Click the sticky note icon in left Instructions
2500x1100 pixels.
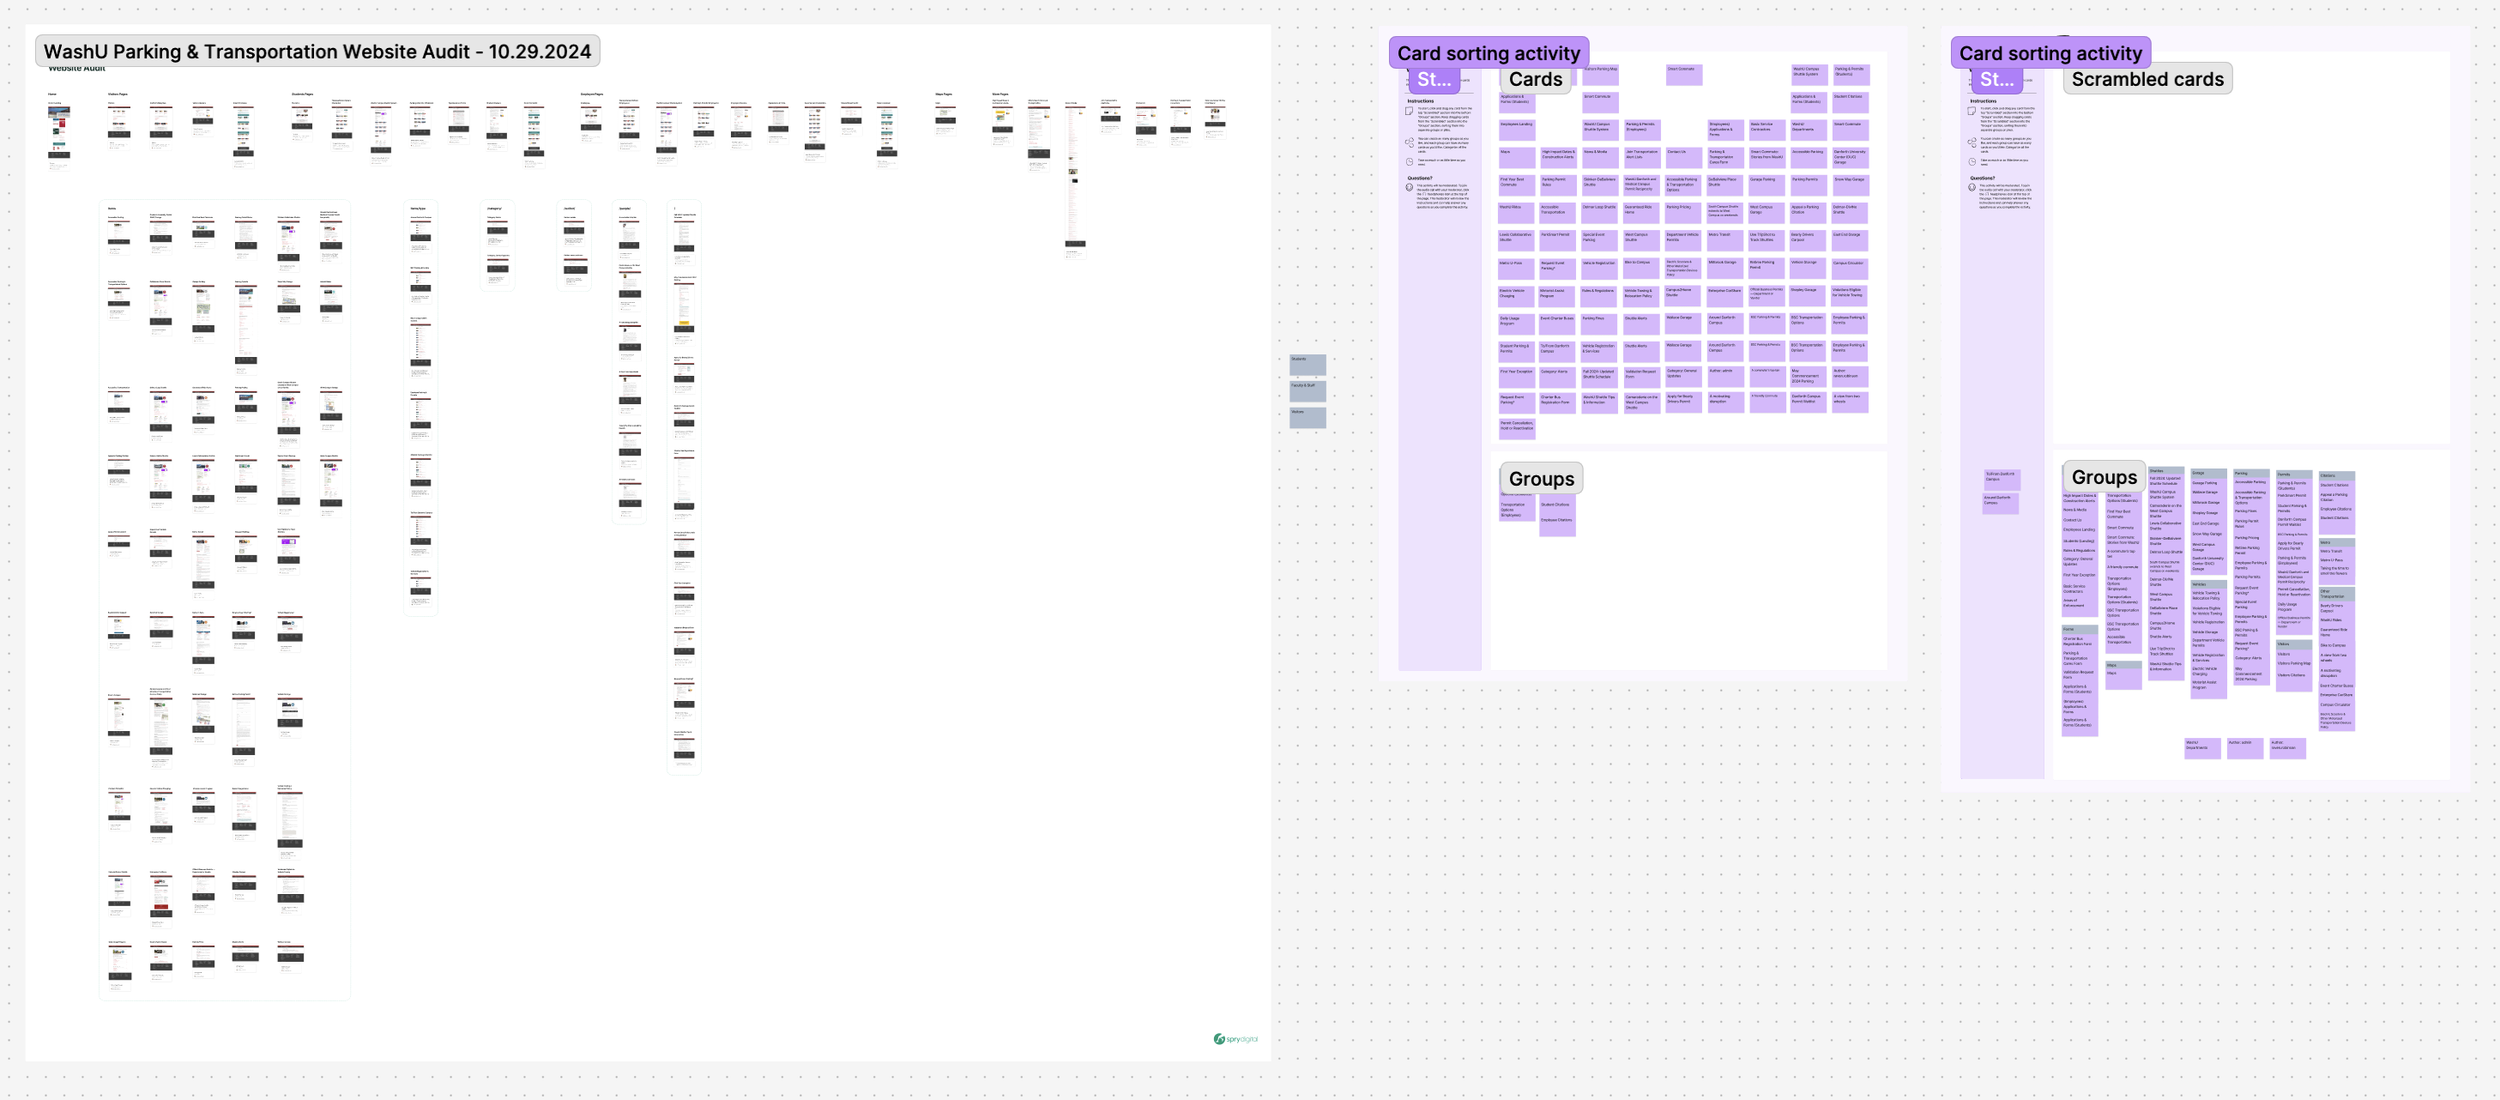pos(1409,112)
